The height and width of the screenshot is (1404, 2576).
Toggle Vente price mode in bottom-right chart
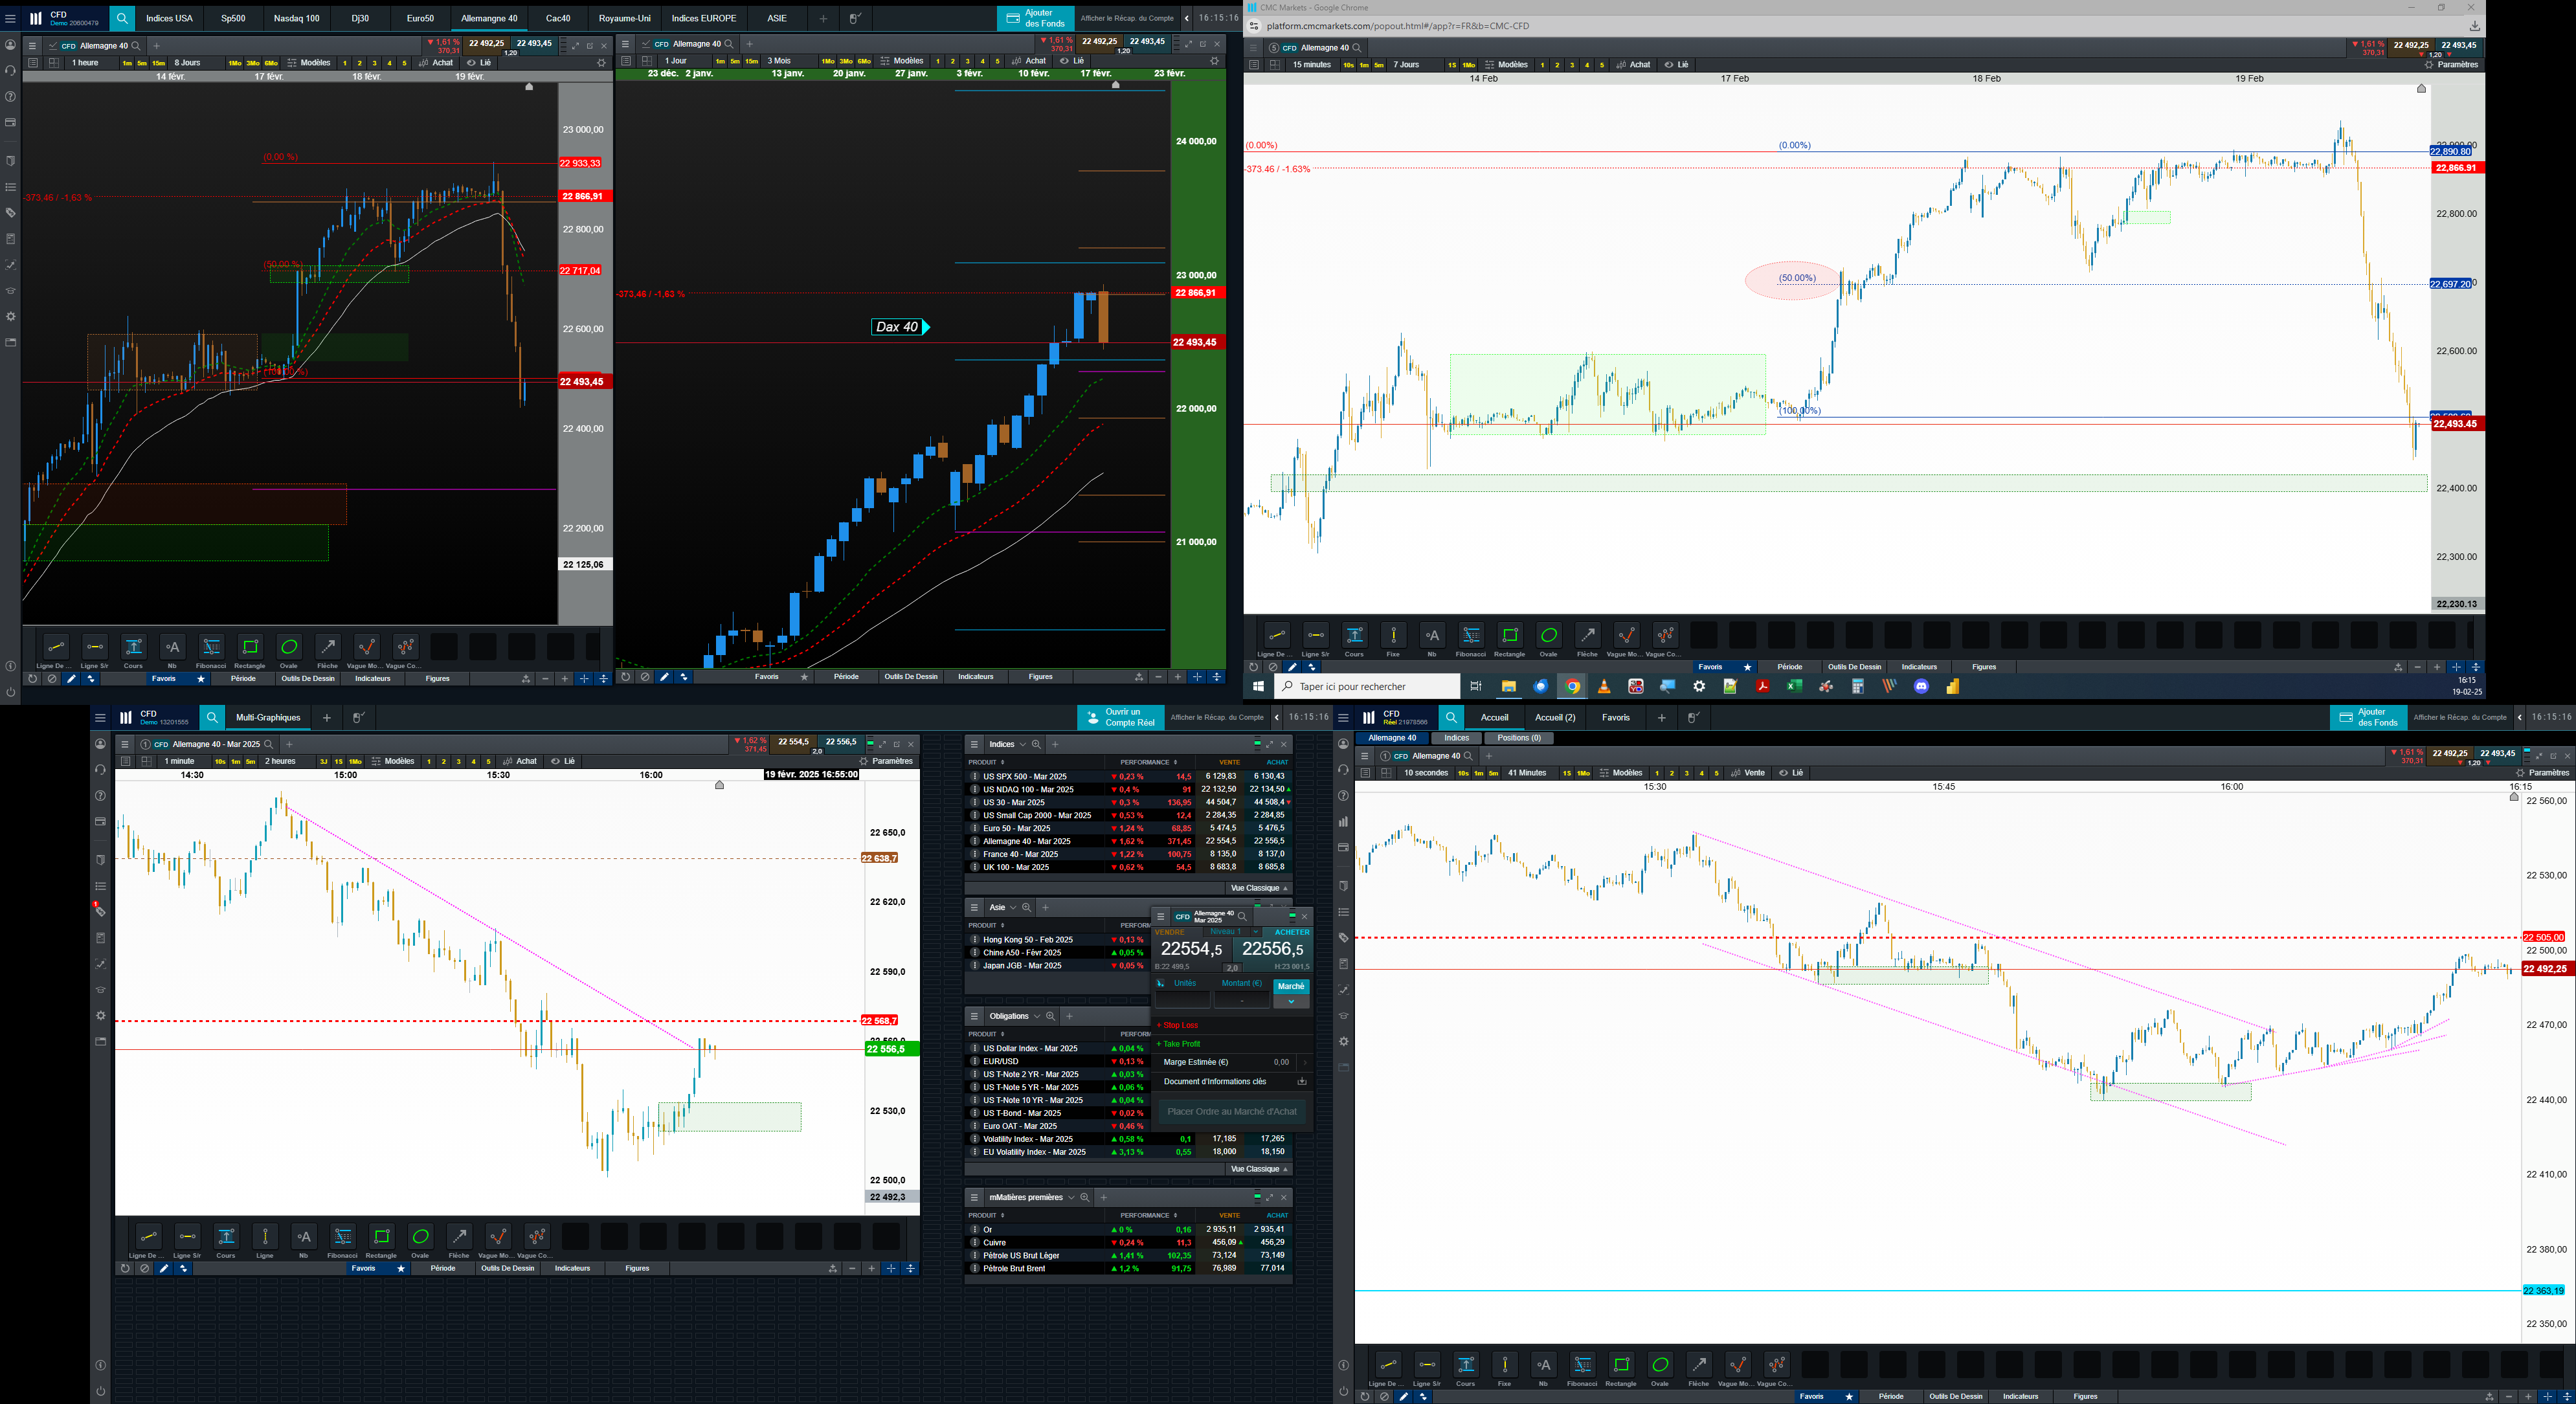1748,773
